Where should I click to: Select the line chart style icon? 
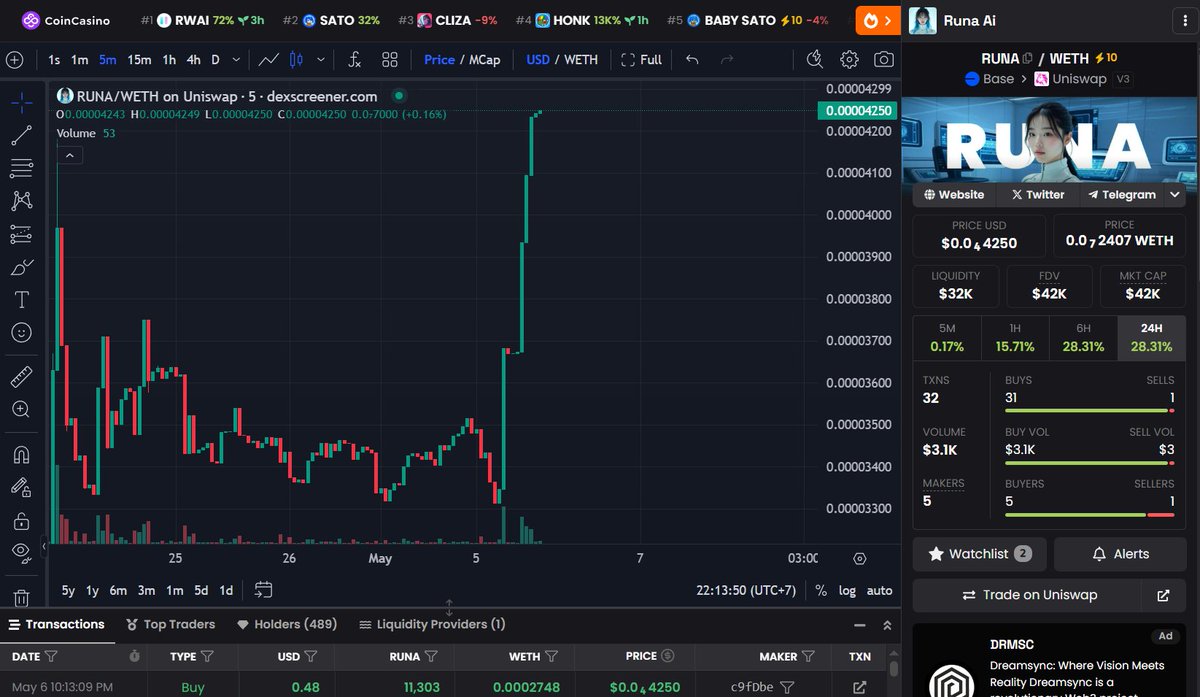tap(269, 60)
